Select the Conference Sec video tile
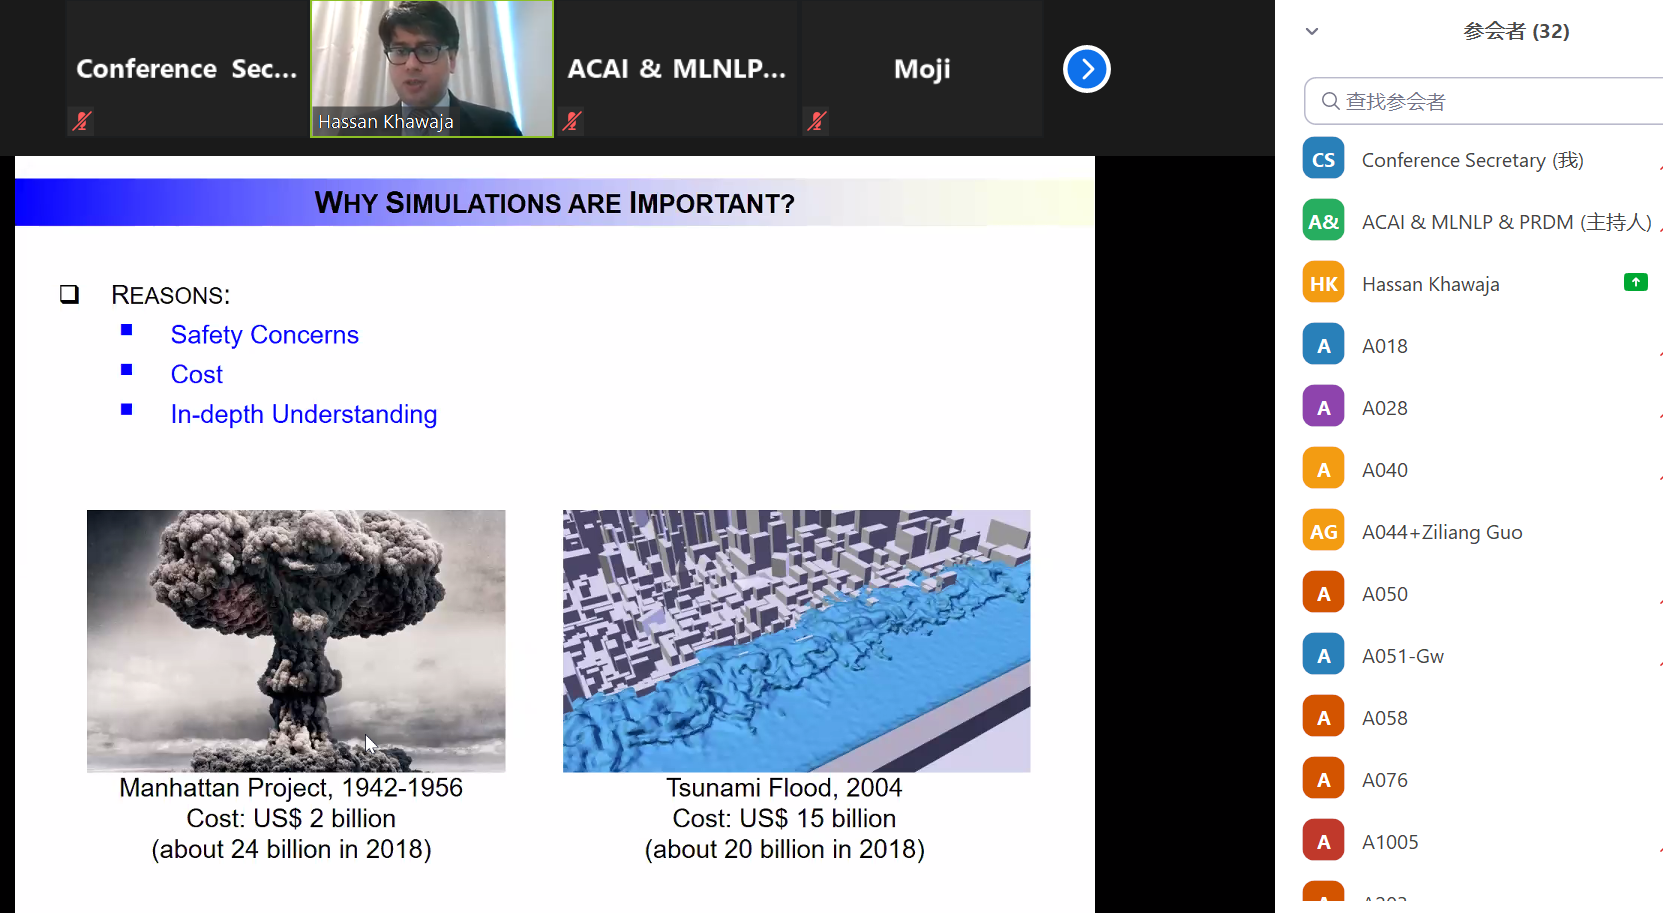1663x913 pixels. [x=187, y=68]
